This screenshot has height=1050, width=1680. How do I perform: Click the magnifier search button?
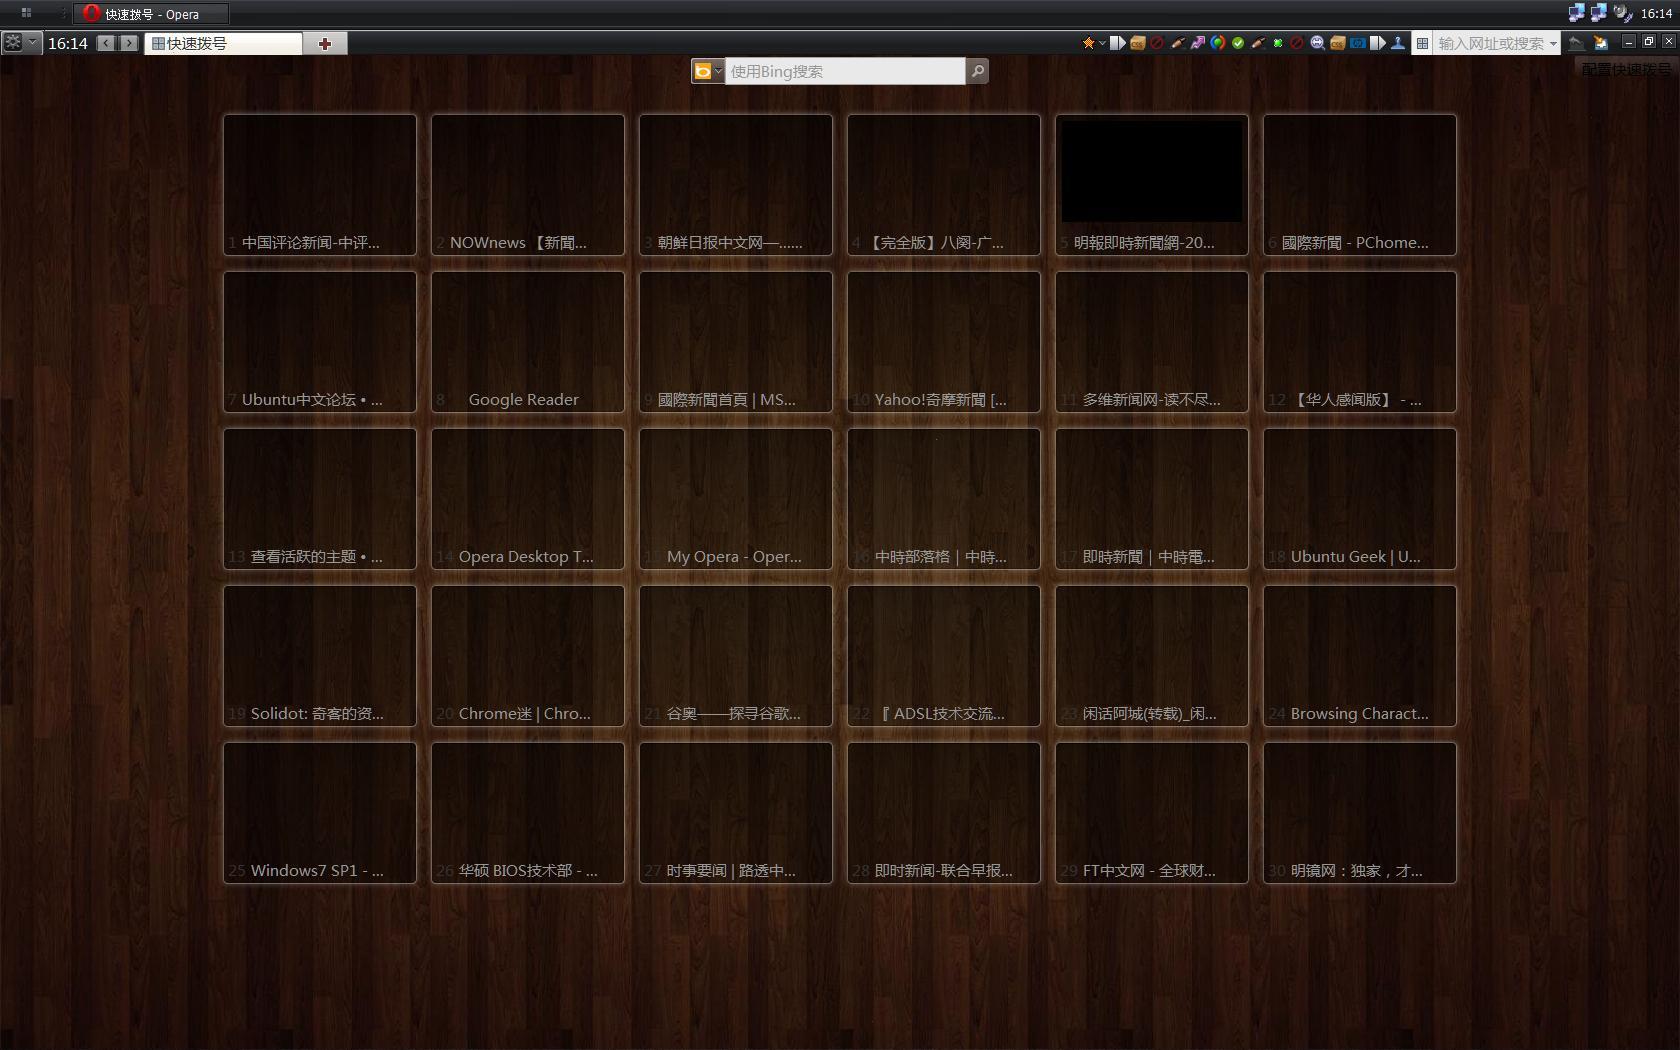pos(978,71)
